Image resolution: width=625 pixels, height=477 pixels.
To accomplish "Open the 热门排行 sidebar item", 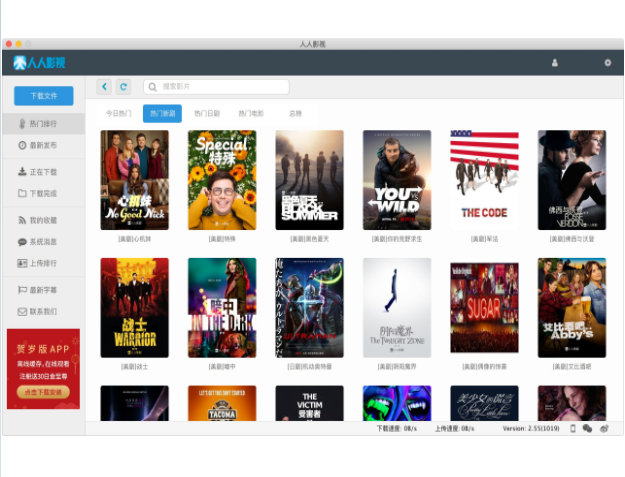I will tap(43, 124).
